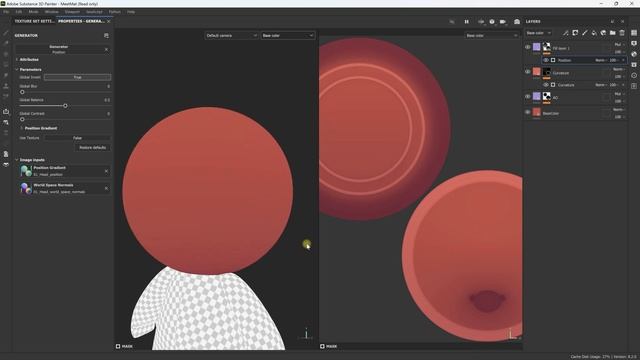Click the Generator Position selection button
The width and height of the screenshot is (640, 360).
(x=59, y=49)
